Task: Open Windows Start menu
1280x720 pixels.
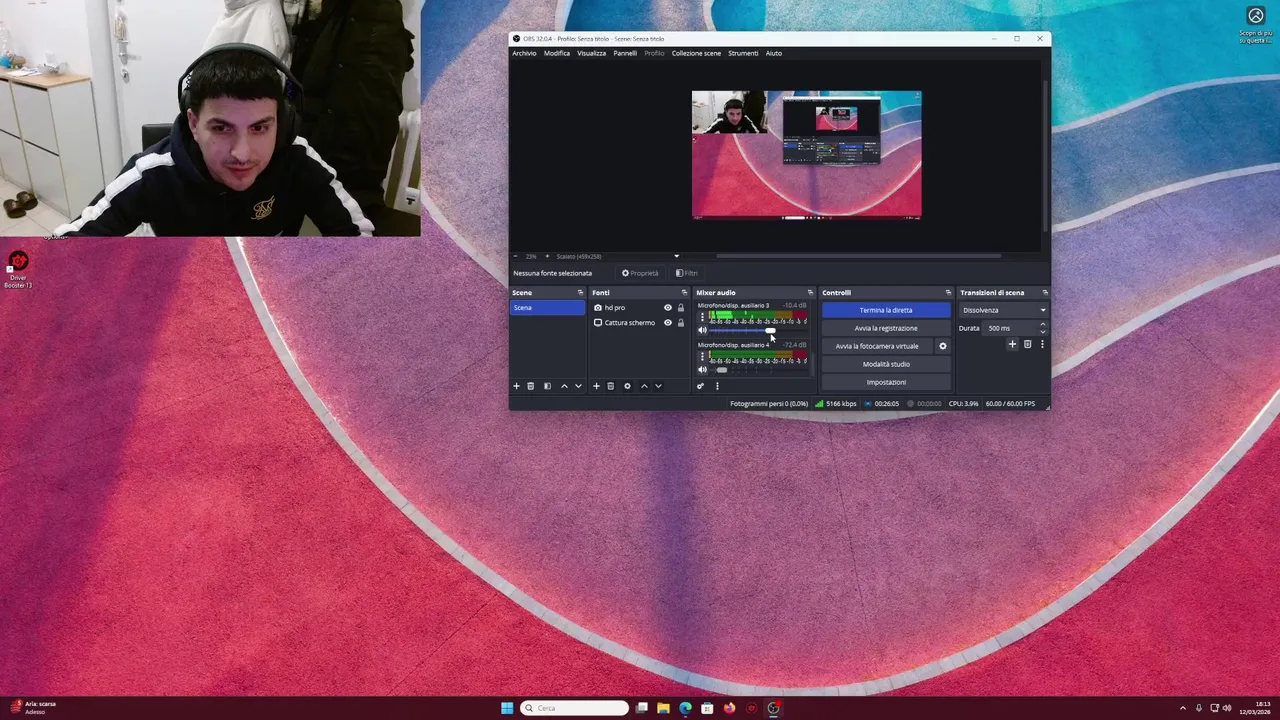Action: [x=507, y=708]
